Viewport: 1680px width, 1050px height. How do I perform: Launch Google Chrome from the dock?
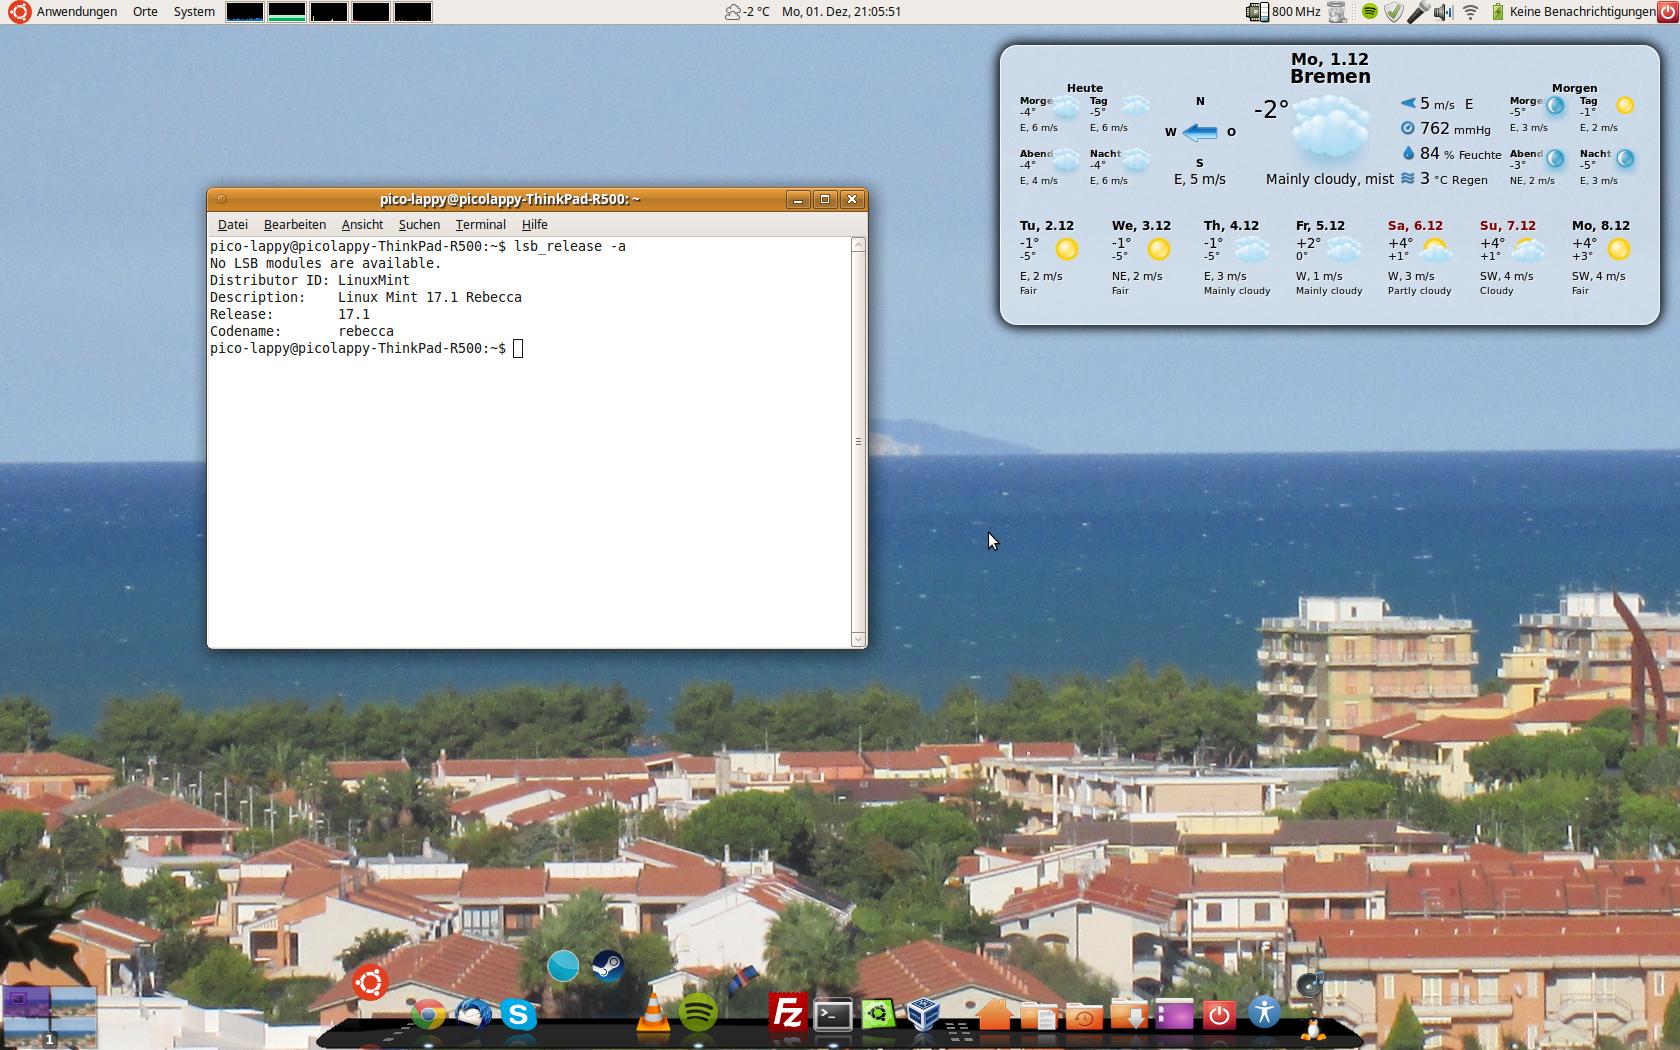tap(428, 1015)
